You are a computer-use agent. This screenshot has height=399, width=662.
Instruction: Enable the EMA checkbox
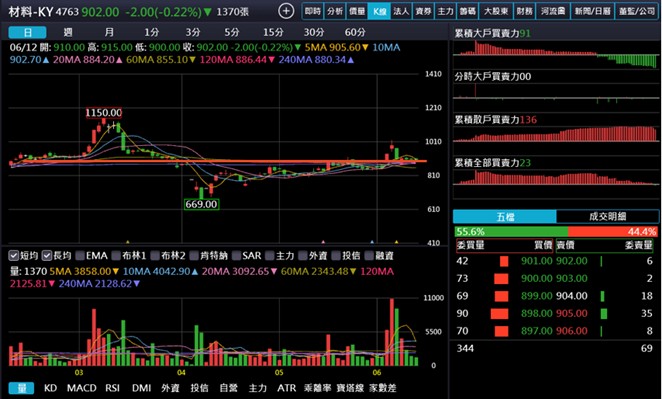point(80,255)
